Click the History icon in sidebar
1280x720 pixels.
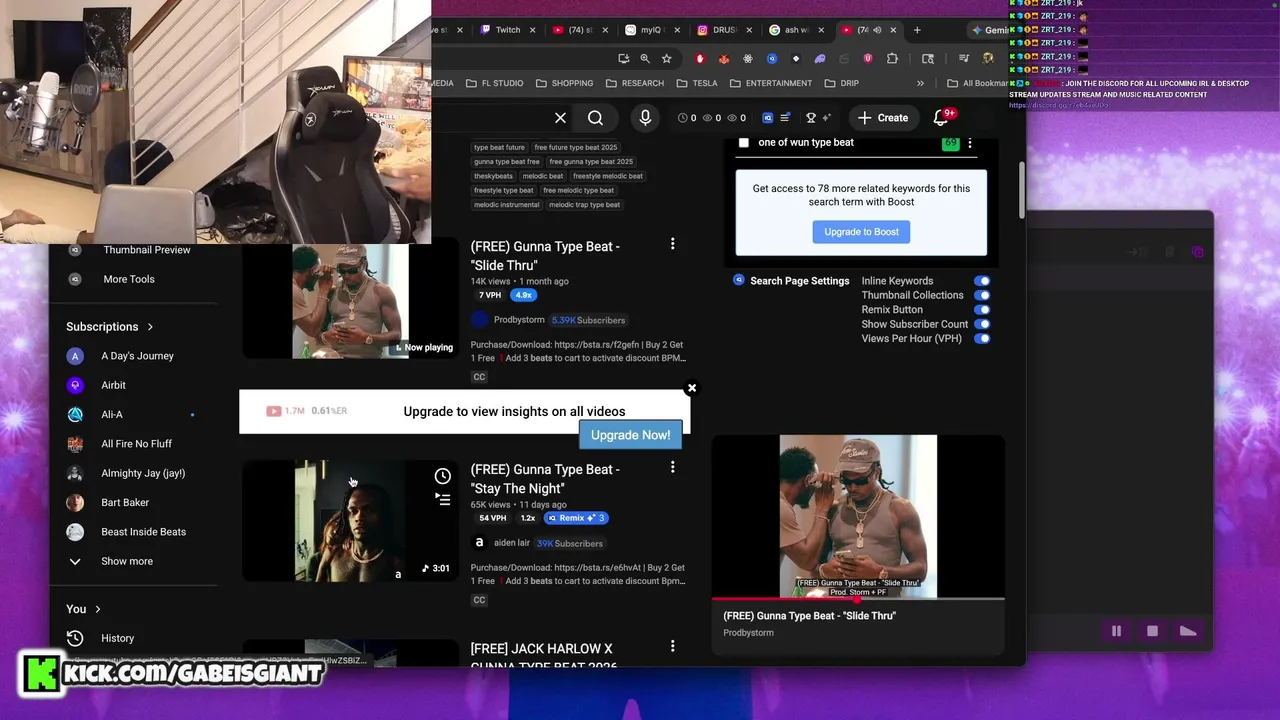click(x=75, y=638)
